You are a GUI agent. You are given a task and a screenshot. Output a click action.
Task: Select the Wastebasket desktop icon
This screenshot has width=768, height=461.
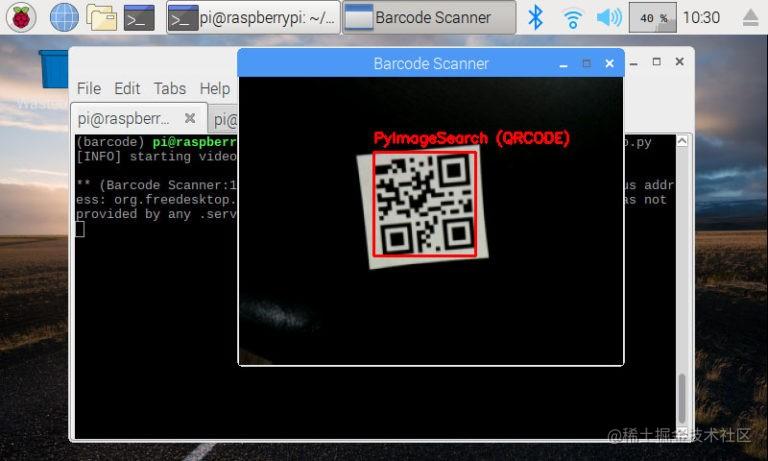[x=53, y=69]
